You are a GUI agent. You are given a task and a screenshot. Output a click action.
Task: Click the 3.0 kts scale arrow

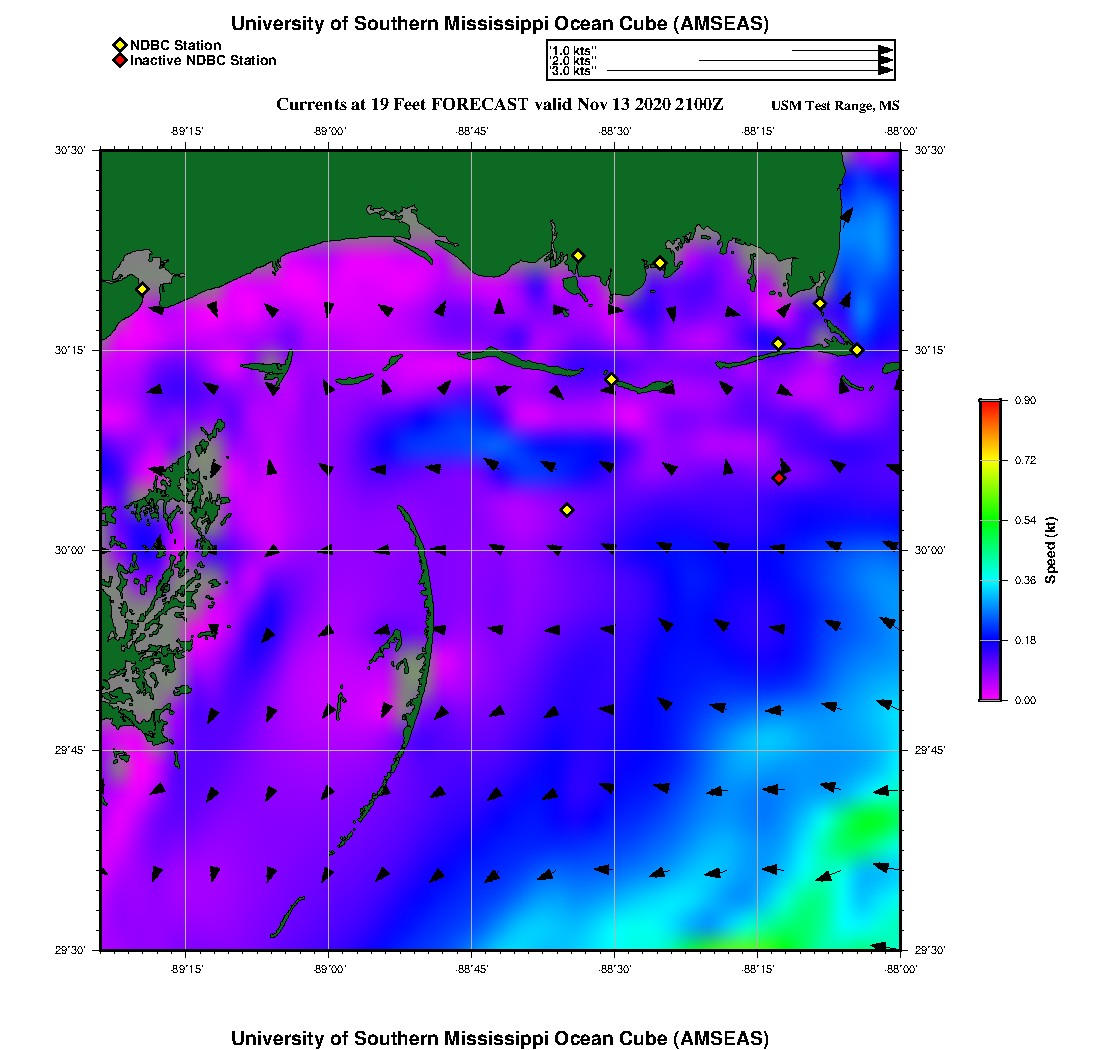click(750, 71)
